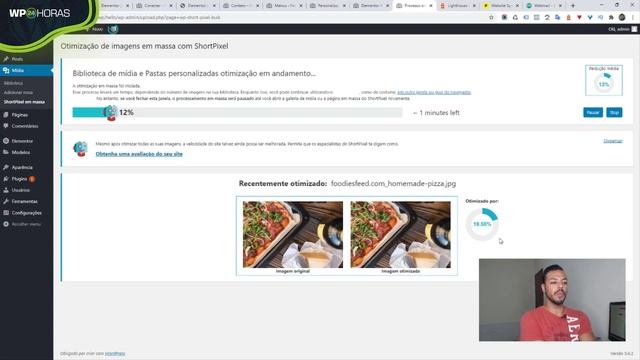
Task: Open the Páginas section icon
Action: coord(6,115)
